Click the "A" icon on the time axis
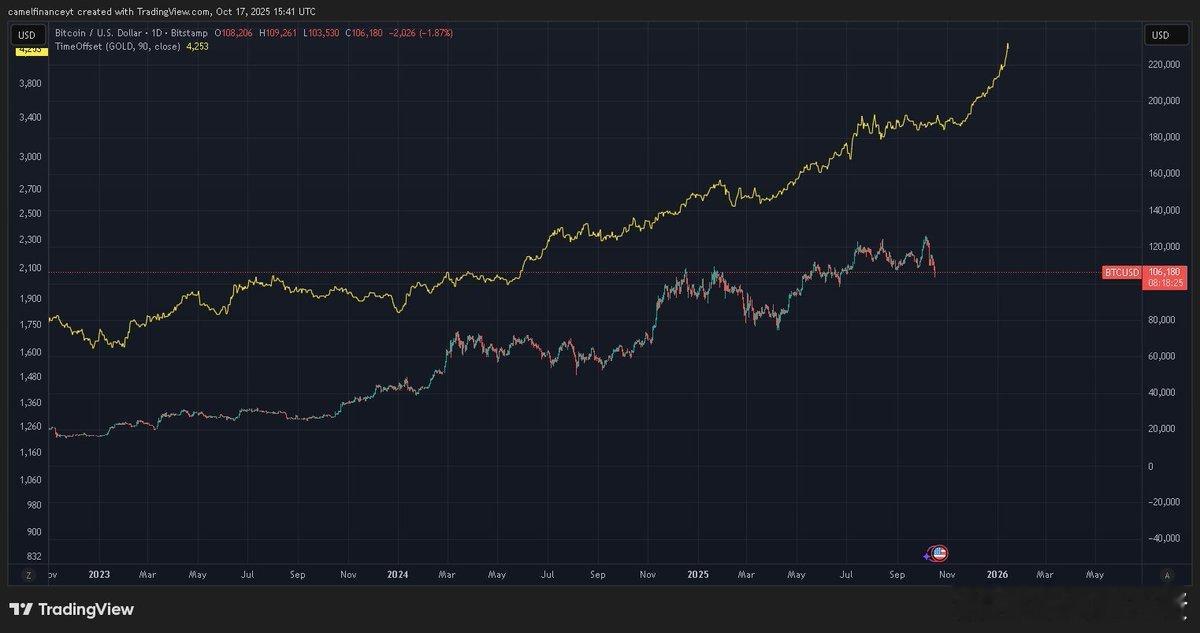The image size is (1200, 633). coord(1167,575)
